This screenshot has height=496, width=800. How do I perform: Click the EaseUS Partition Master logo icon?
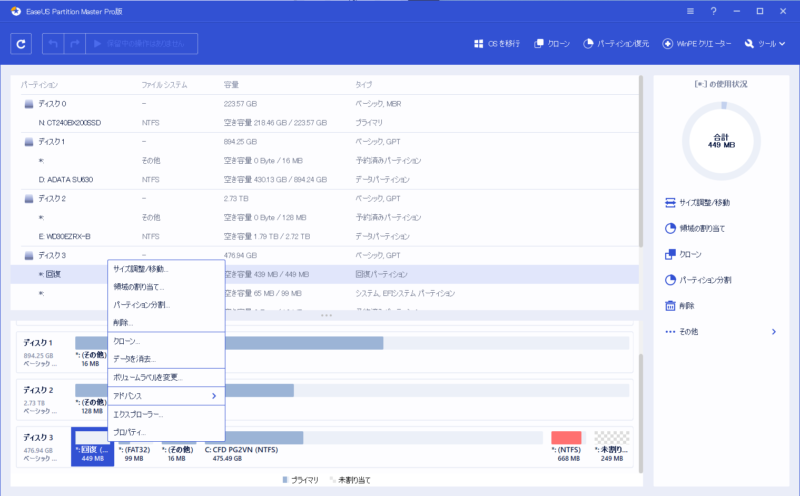pyautogui.click(x=16, y=11)
